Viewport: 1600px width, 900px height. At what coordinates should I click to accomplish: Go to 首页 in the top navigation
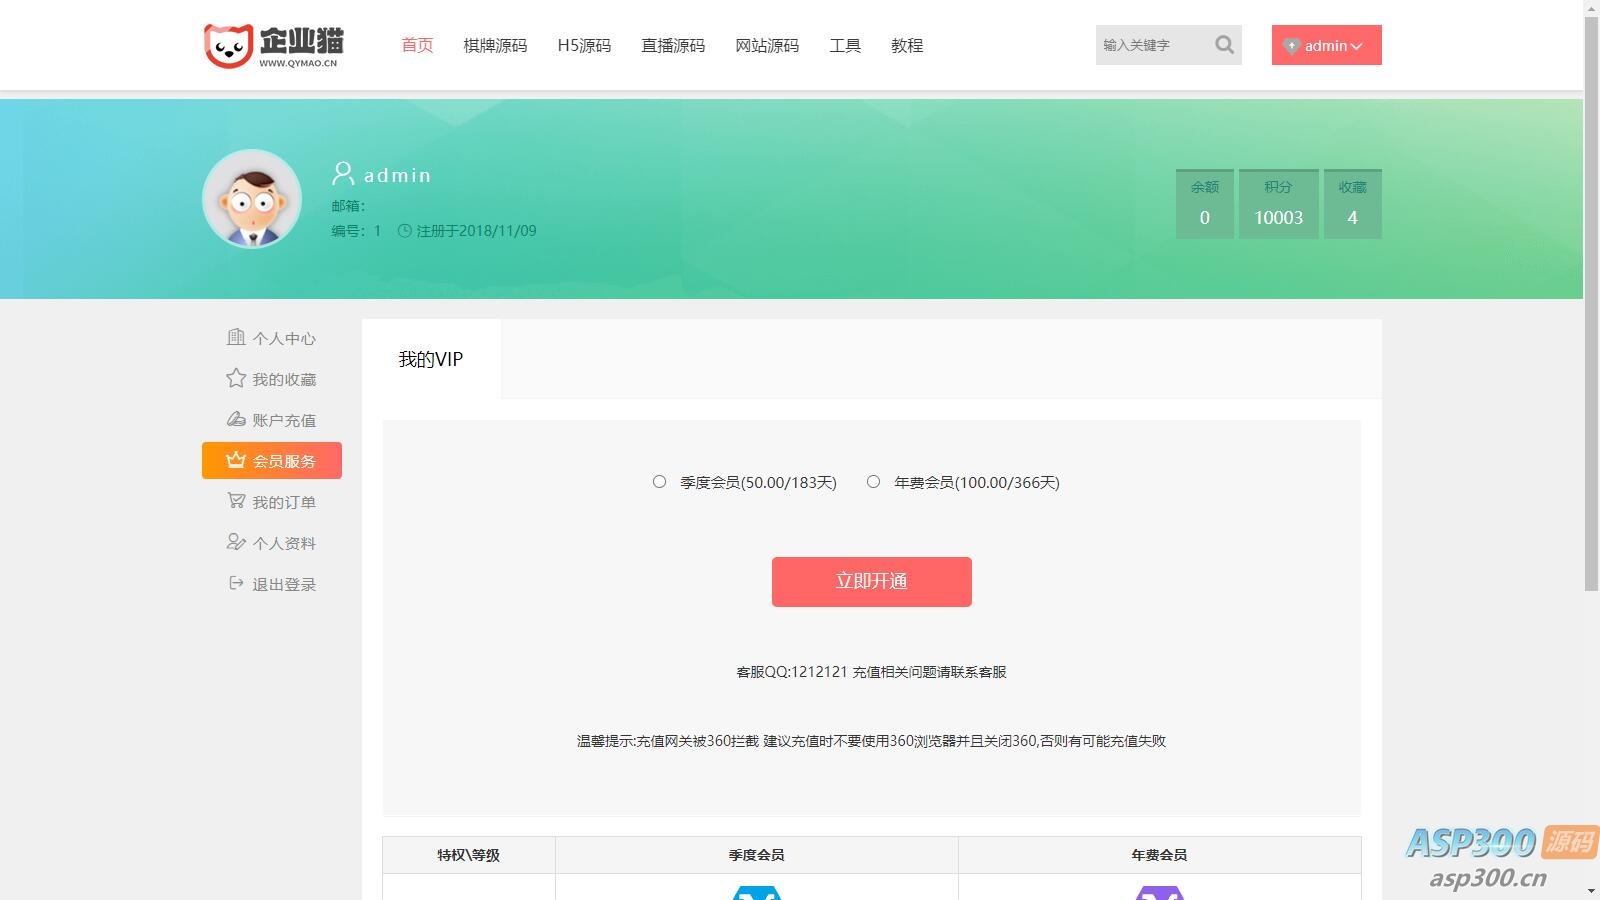[x=417, y=45]
